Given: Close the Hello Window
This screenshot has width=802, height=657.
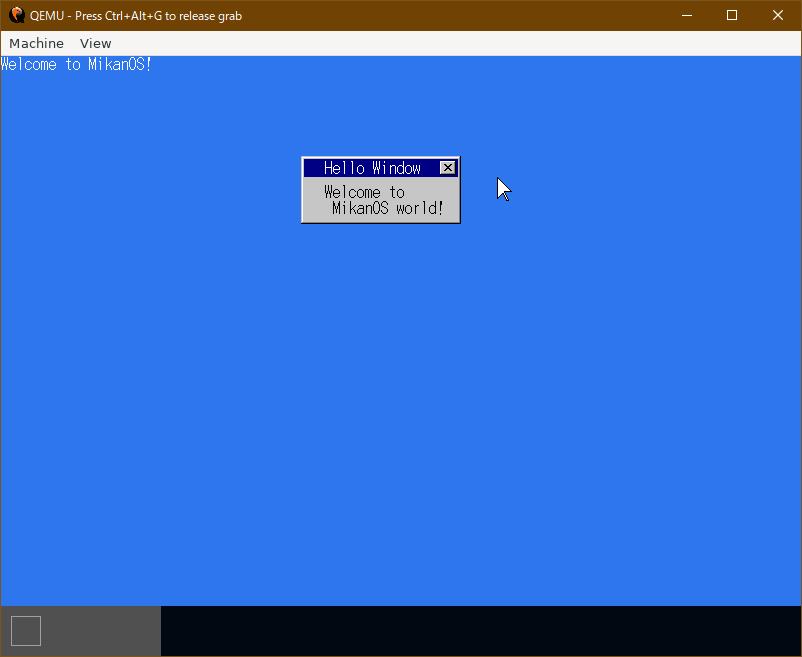Looking at the screenshot, I should pos(448,168).
